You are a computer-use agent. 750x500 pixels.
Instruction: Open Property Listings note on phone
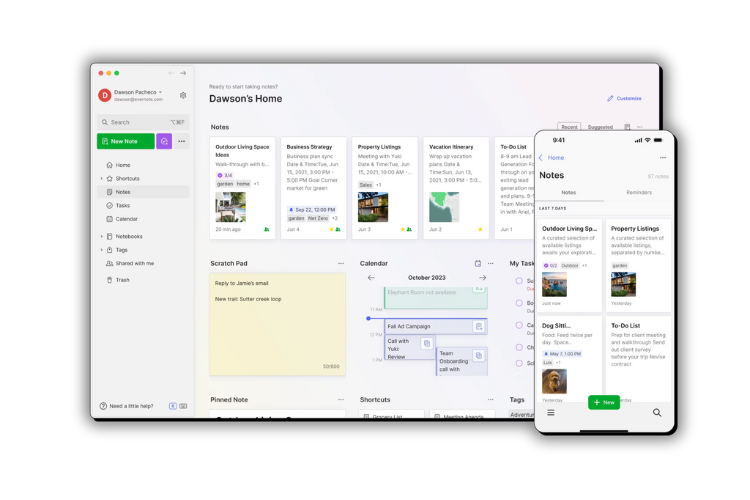tap(639, 265)
